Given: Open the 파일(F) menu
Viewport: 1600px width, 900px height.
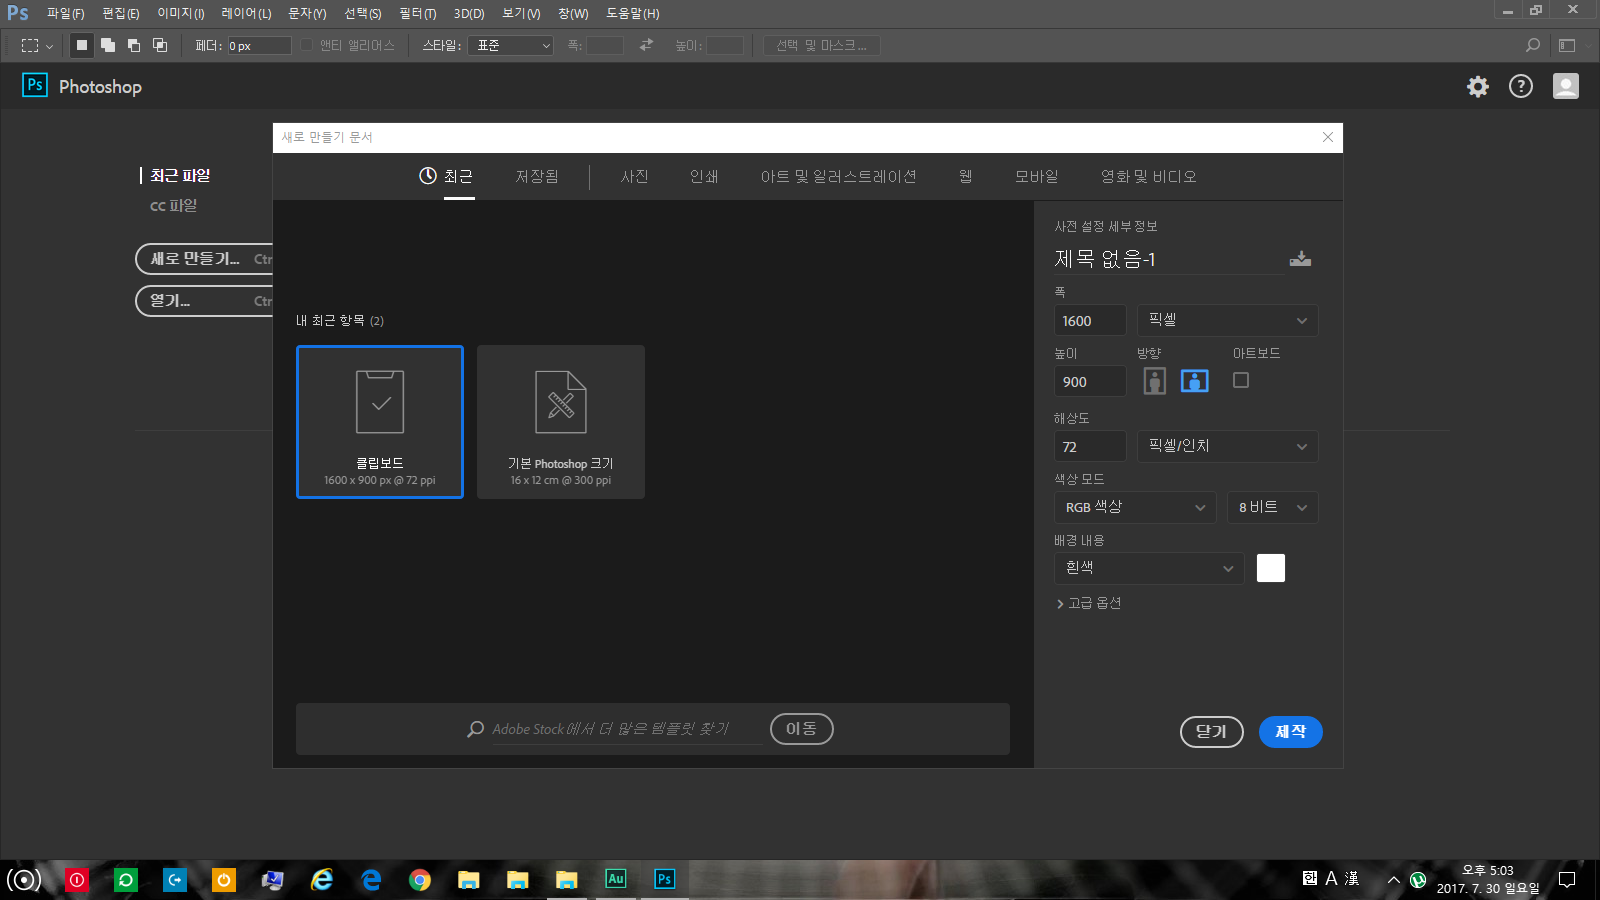Looking at the screenshot, I should coord(65,13).
